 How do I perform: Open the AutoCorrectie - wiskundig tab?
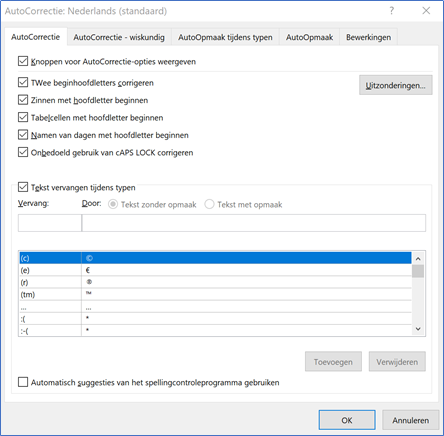point(119,37)
